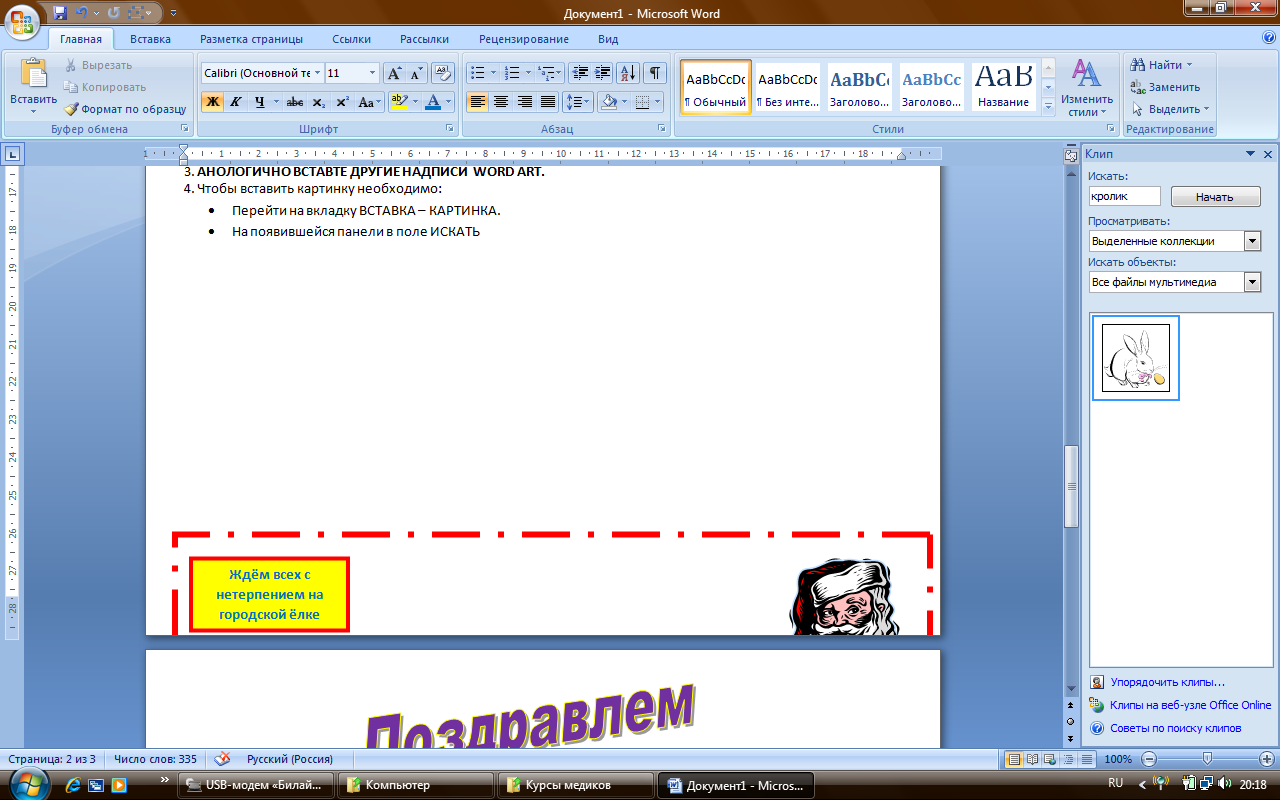Toggle superscript x² formatting

(x=342, y=102)
